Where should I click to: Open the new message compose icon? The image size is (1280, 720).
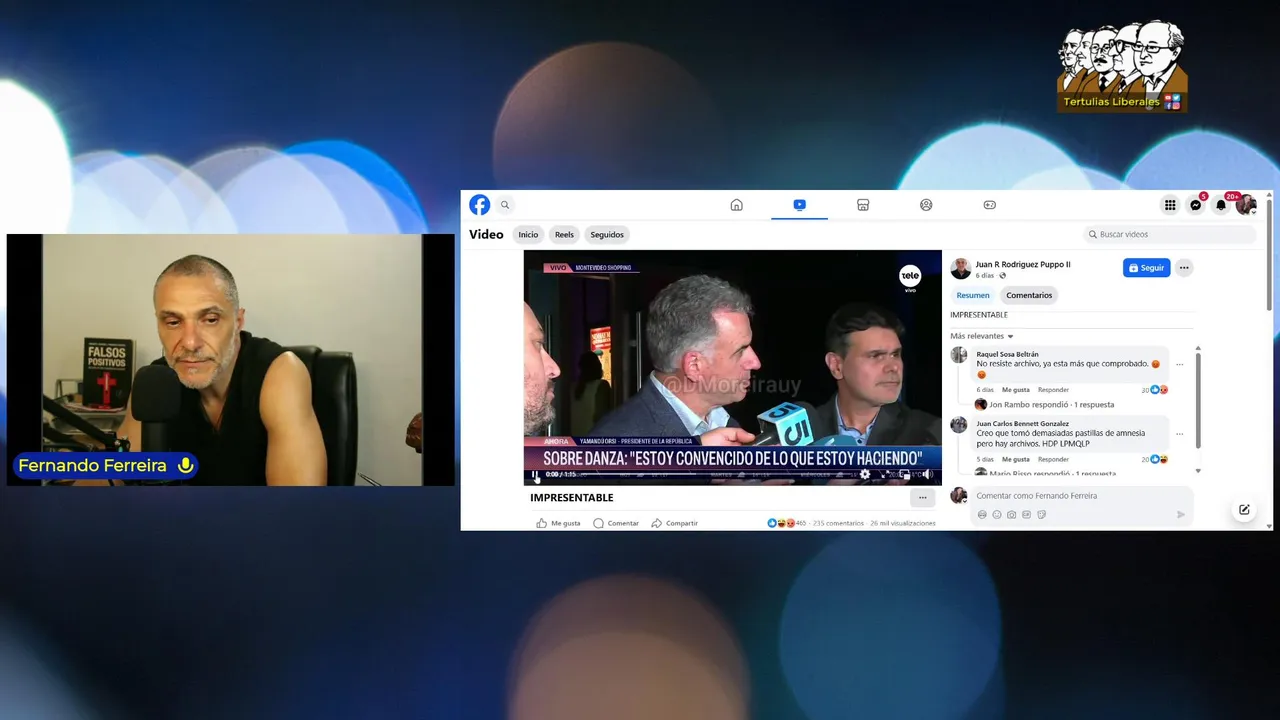point(1244,510)
